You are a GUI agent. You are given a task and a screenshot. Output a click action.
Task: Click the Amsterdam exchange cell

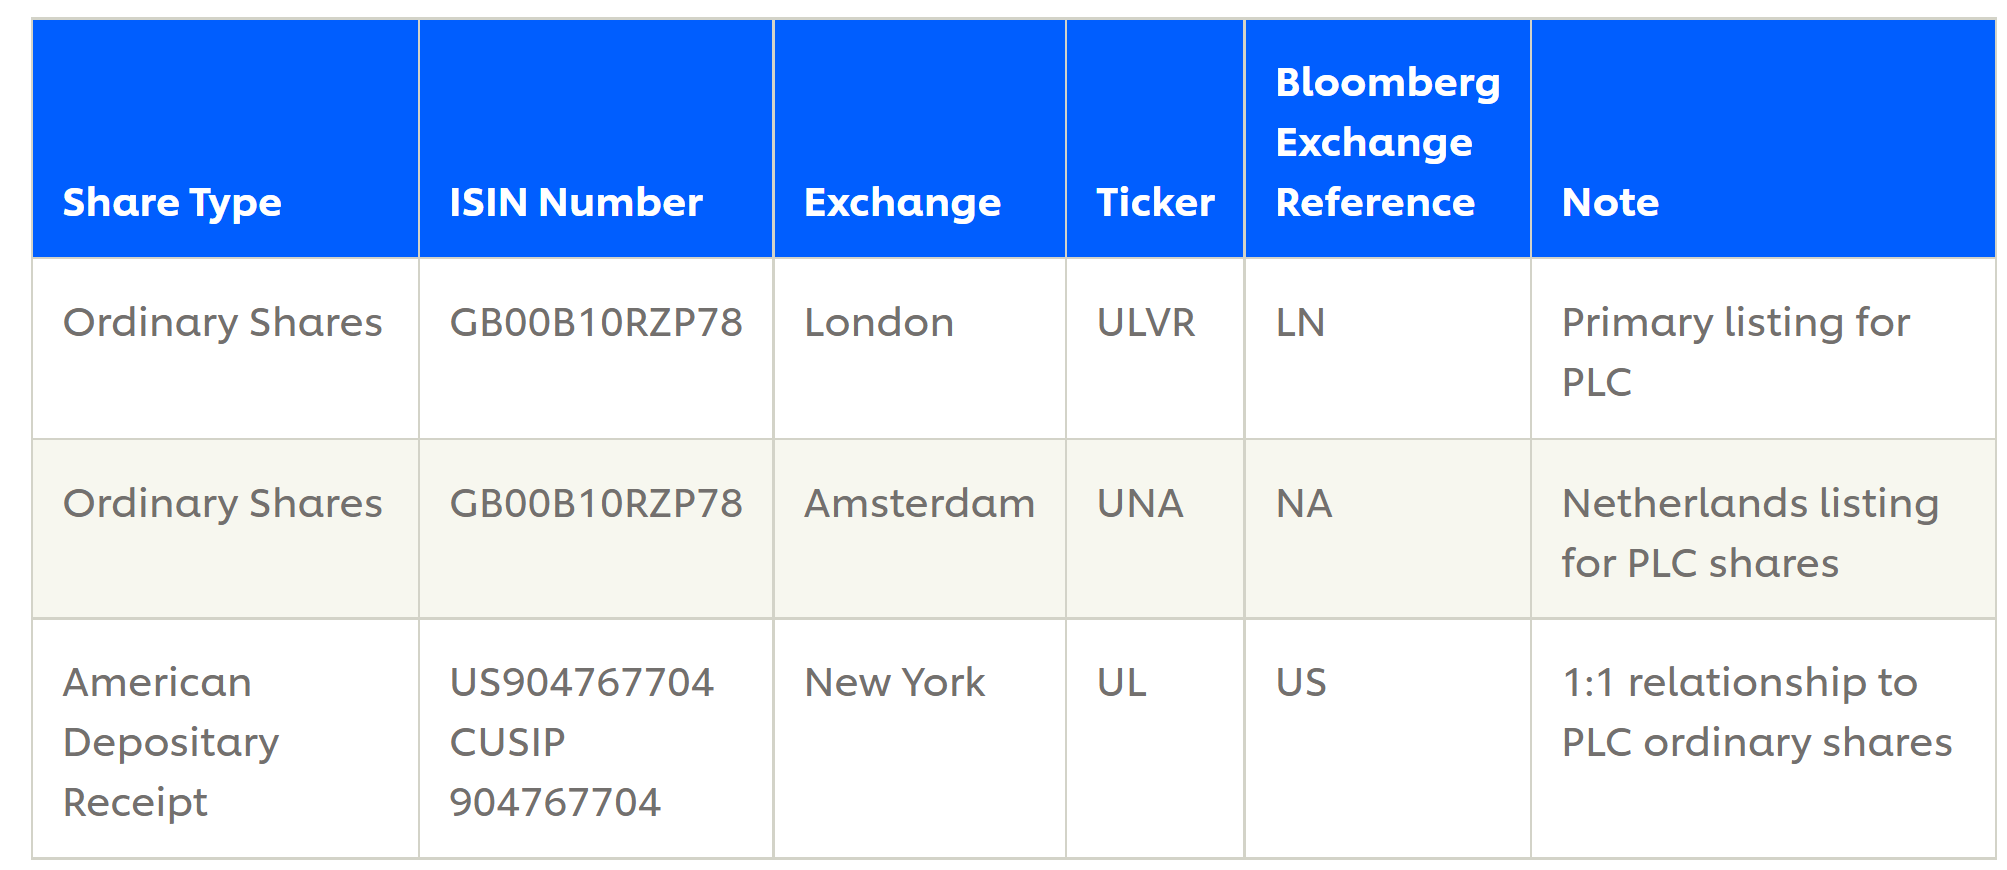[x=919, y=503]
